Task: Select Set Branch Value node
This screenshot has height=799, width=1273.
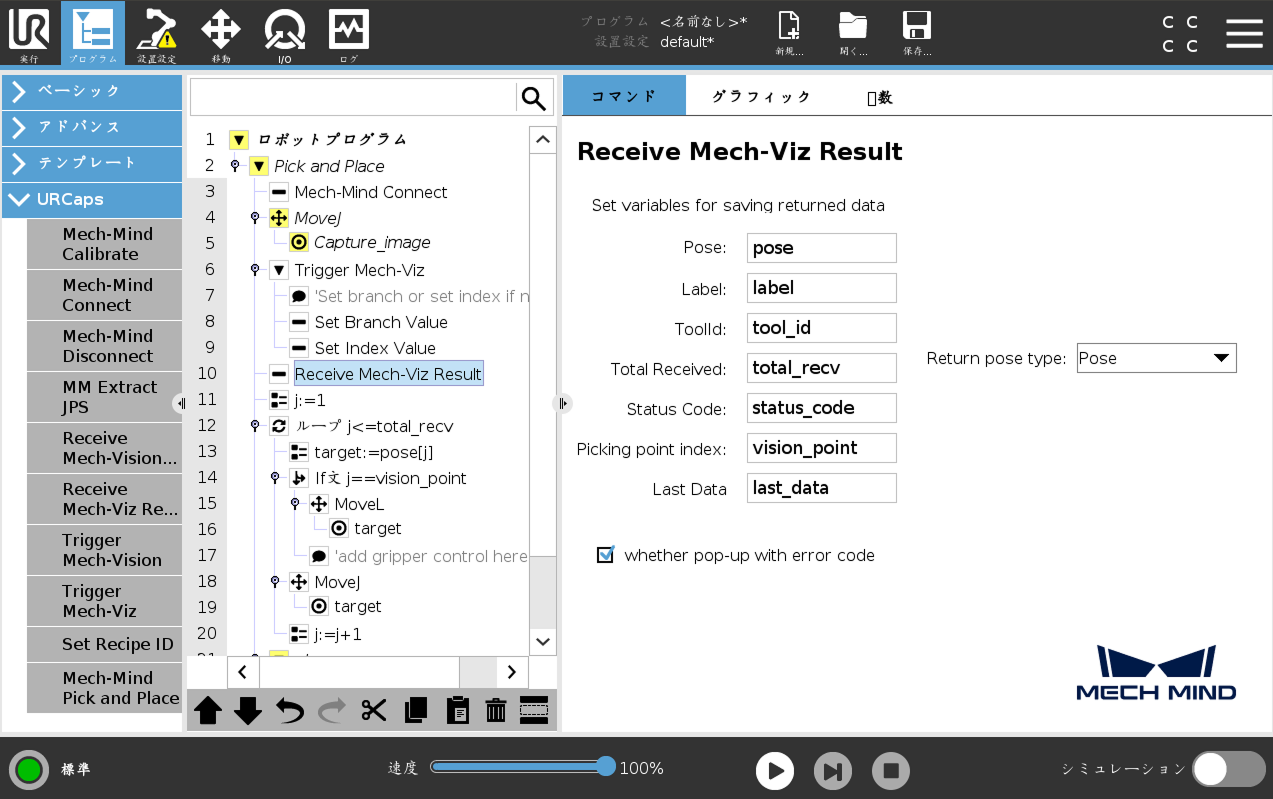Action: pyautogui.click(x=381, y=322)
